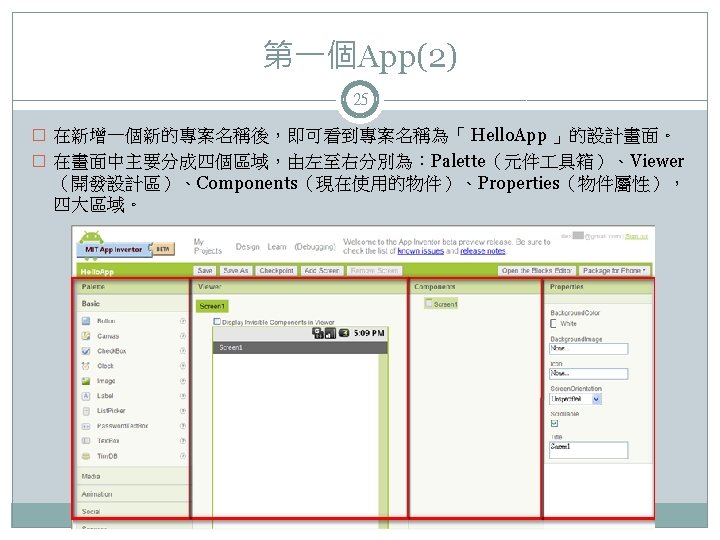Image resolution: width=720 pixels, height=540 pixels.
Task: Click the Label component icon
Action: 86,396
